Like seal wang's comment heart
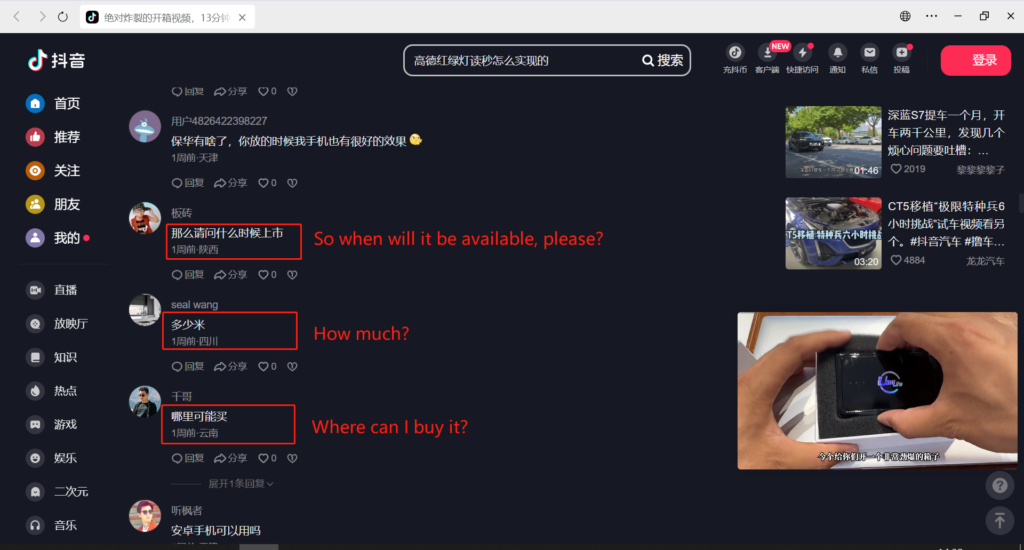1024x550 pixels. (267, 366)
